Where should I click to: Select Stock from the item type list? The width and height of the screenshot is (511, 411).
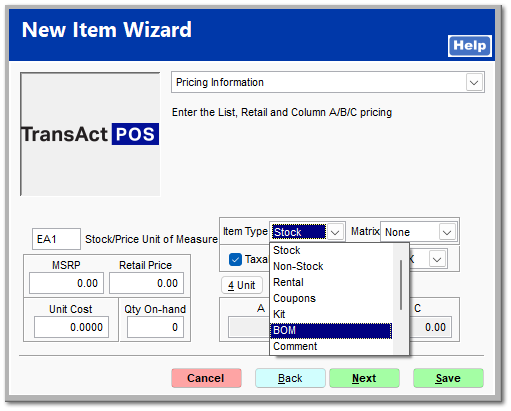331,250
